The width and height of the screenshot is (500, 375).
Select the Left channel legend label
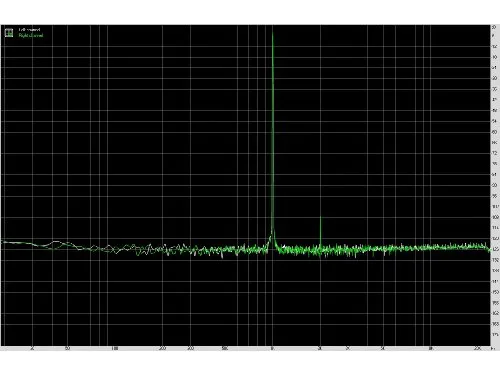click(x=29, y=30)
